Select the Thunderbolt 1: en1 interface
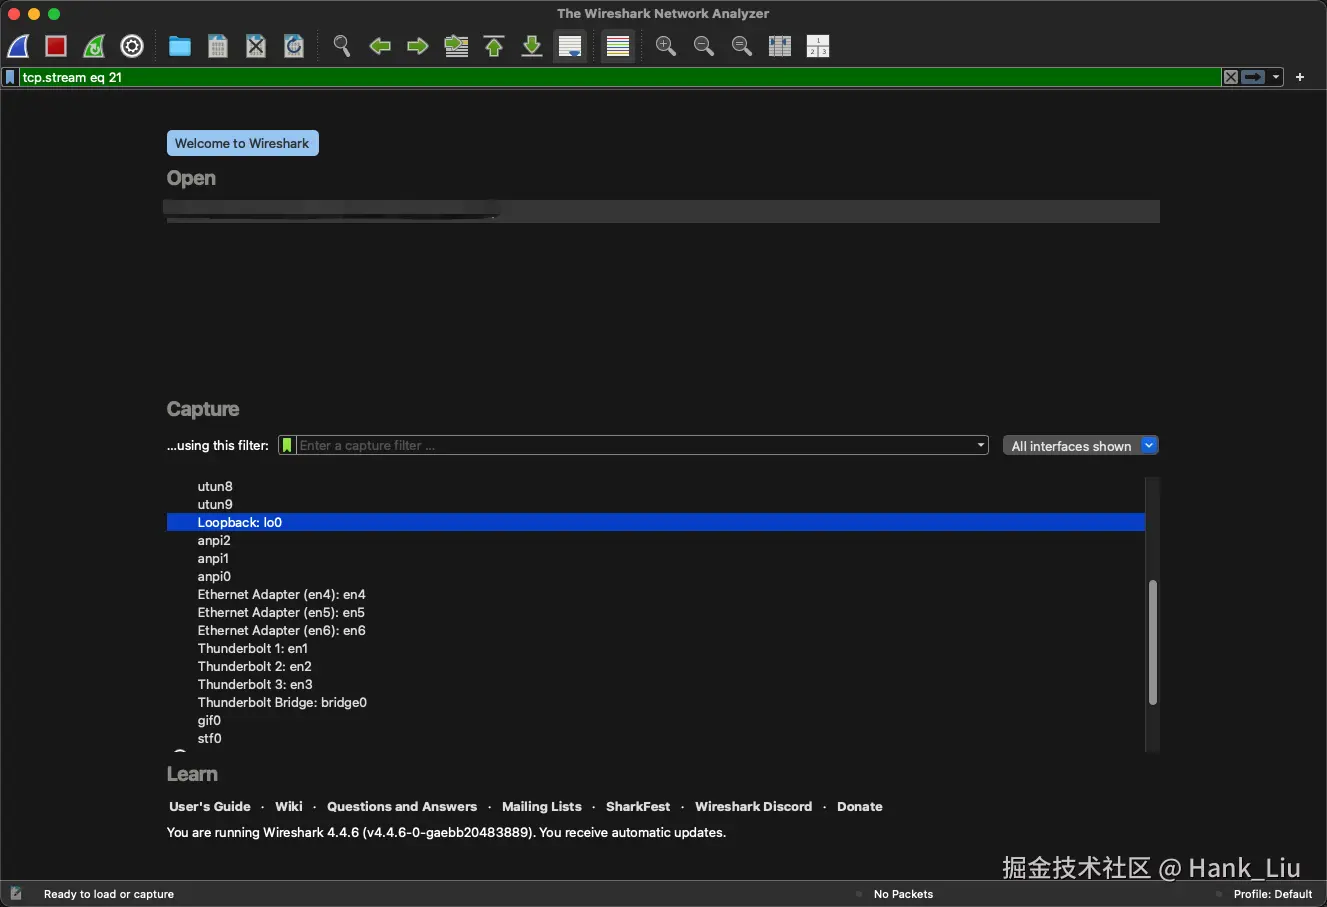 click(x=656, y=649)
